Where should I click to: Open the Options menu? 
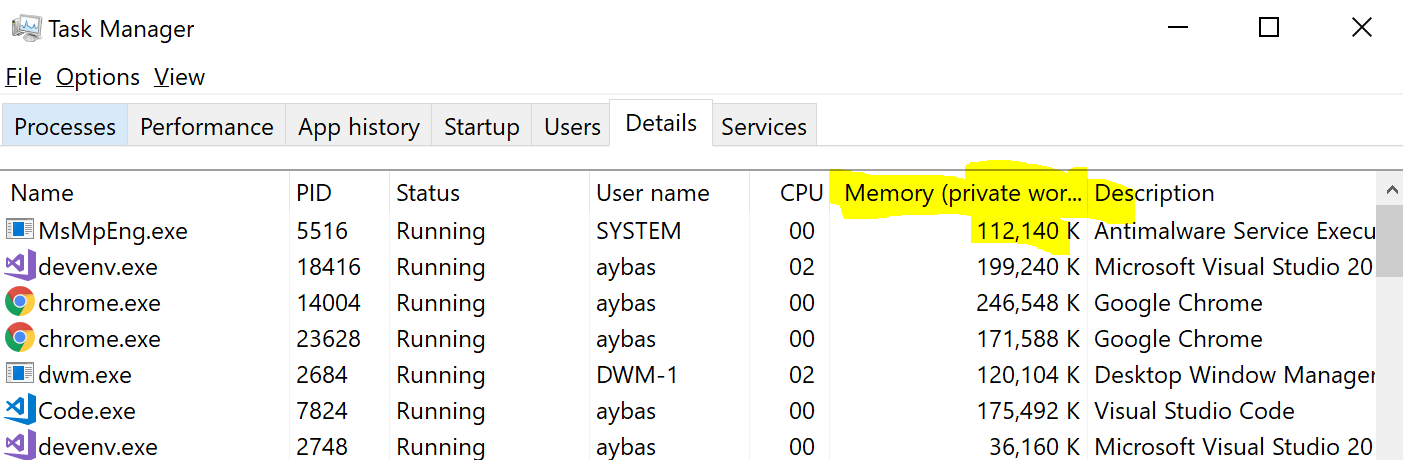tap(98, 77)
